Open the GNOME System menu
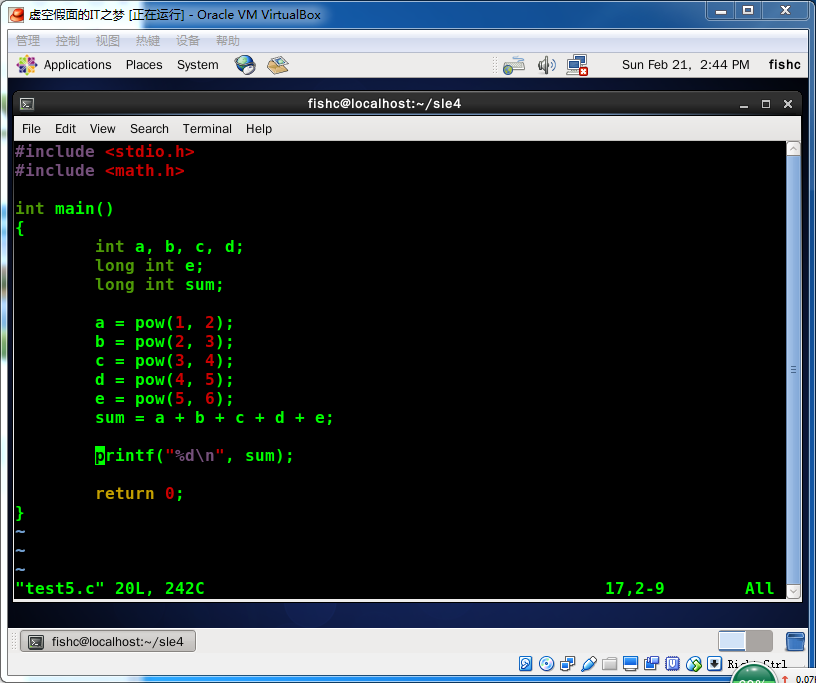Screen dimensions: 816x683 [x=198, y=65]
